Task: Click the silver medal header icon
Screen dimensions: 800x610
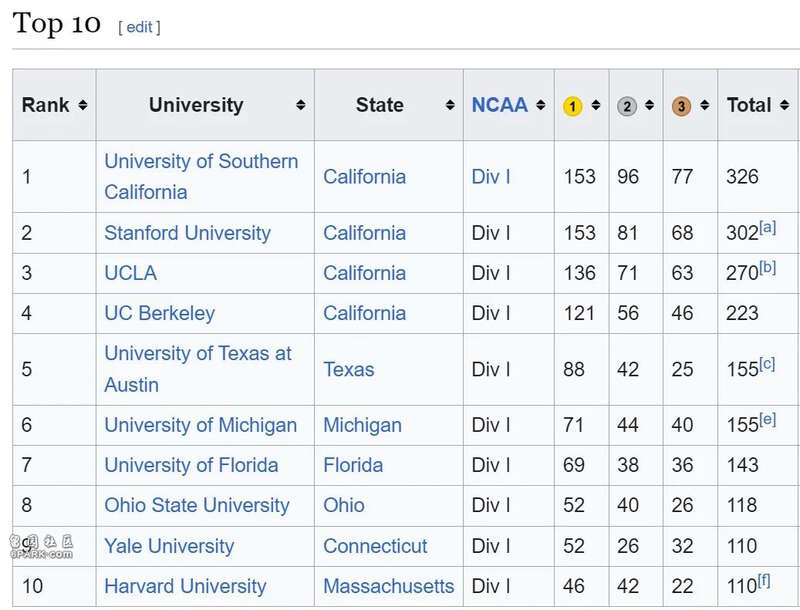Action: point(627,106)
